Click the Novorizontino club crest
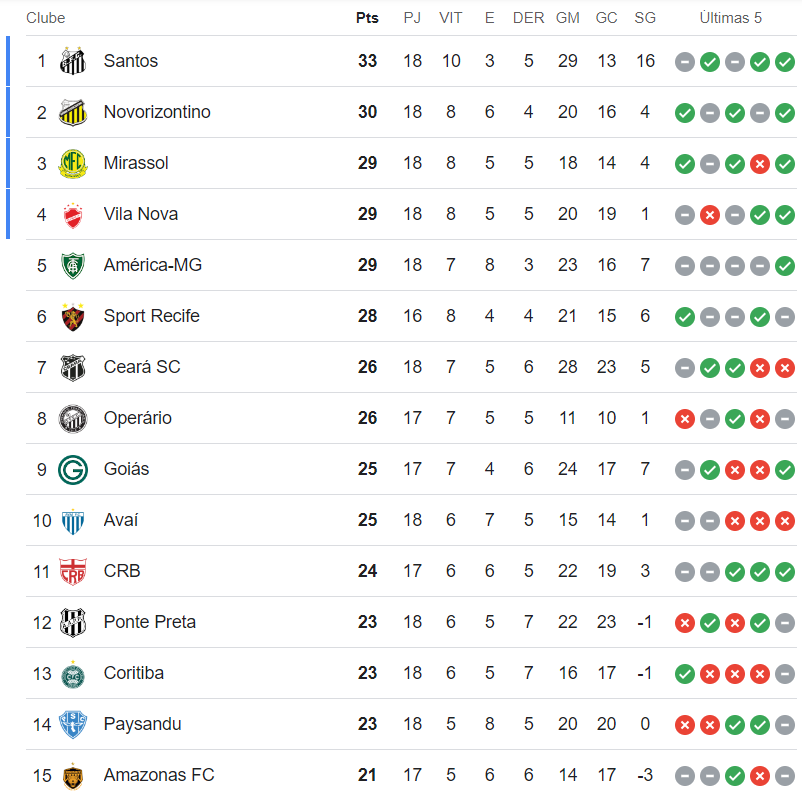This screenshot has width=802, height=794. tap(73, 112)
